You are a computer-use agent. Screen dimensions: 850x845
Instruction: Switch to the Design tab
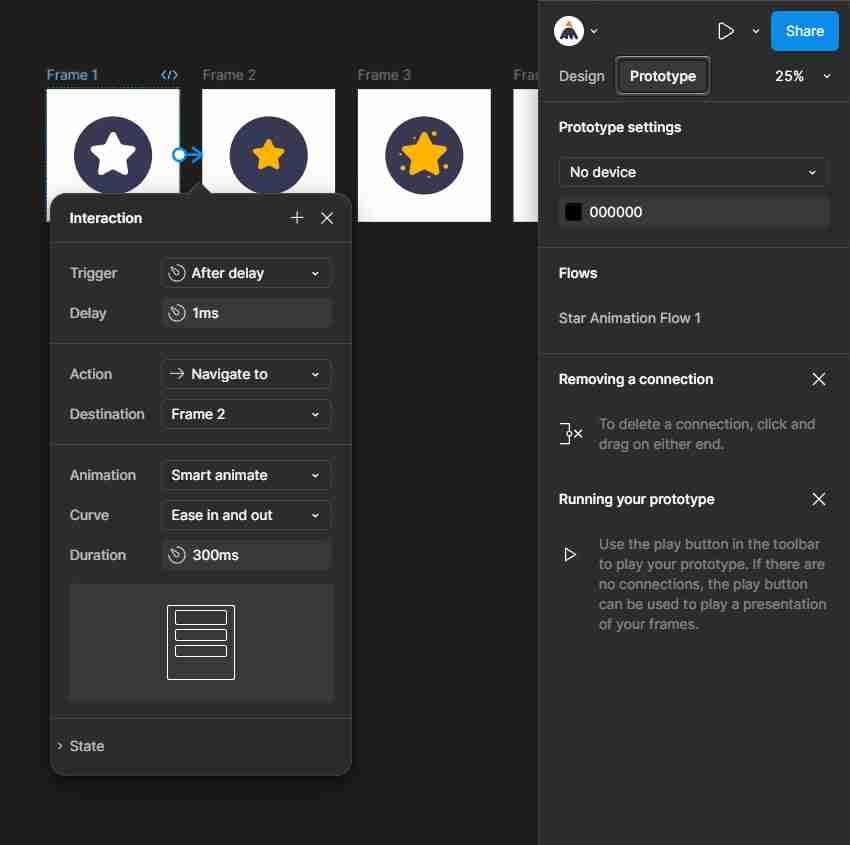(581, 76)
